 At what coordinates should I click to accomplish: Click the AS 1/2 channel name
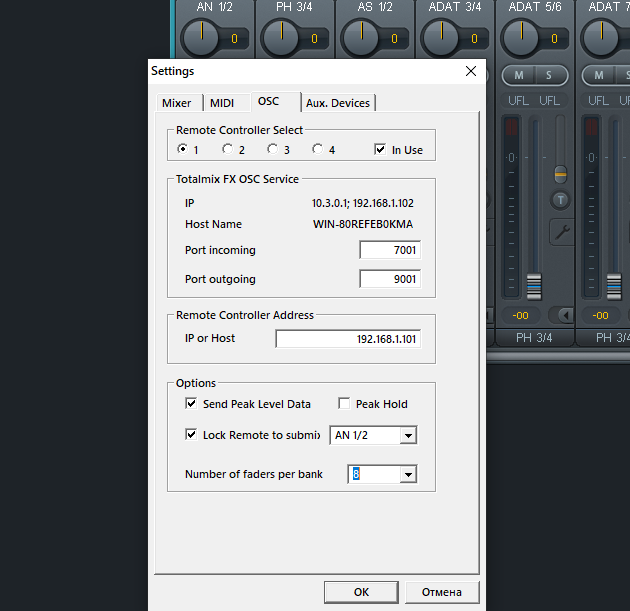click(375, 7)
